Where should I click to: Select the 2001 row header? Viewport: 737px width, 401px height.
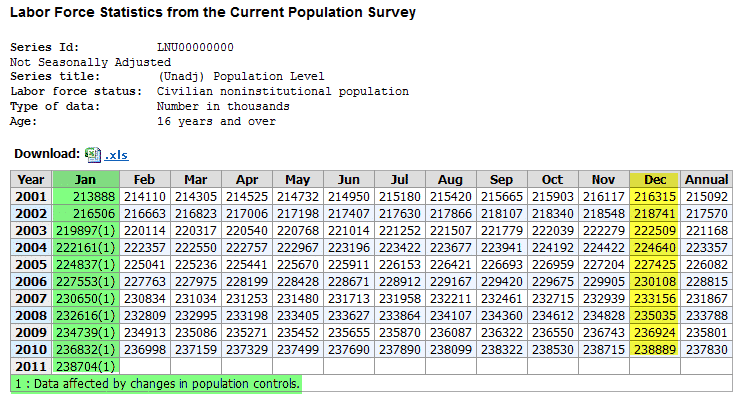[31, 198]
